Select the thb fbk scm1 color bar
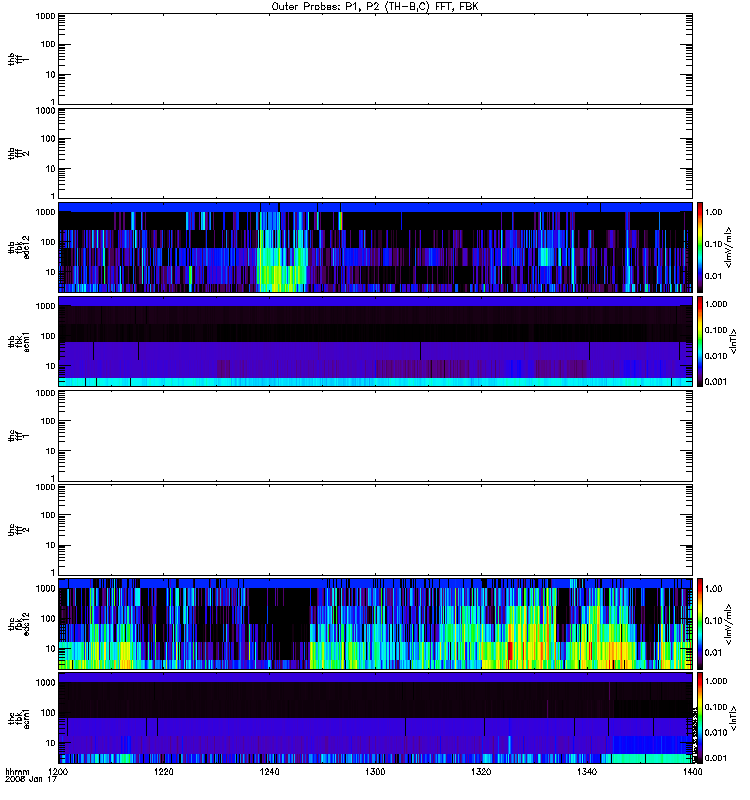Image resolution: width=750 pixels, height=800 pixels. [x=700, y=341]
